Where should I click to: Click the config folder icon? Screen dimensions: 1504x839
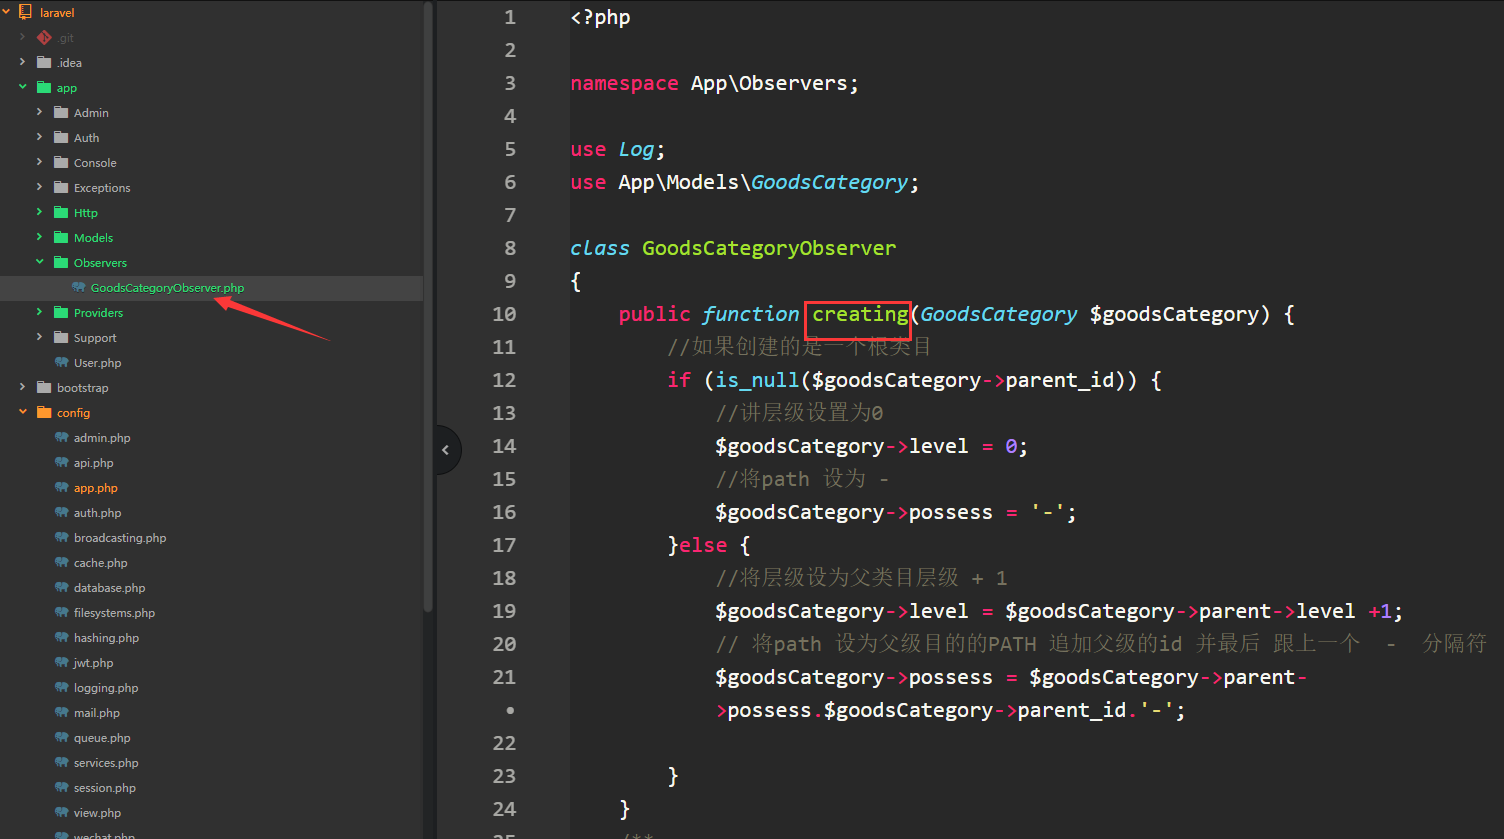44,413
